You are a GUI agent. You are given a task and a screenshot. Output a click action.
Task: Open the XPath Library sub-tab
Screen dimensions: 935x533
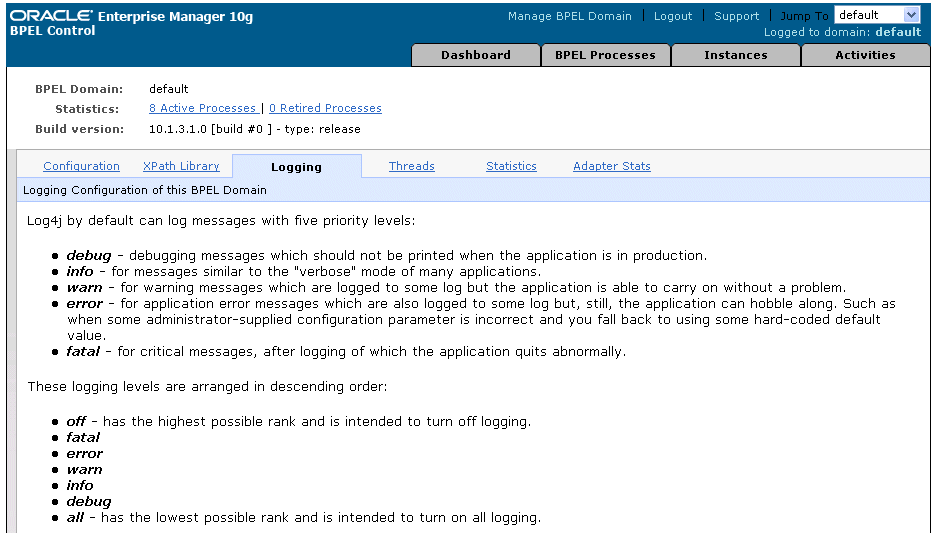pos(181,166)
